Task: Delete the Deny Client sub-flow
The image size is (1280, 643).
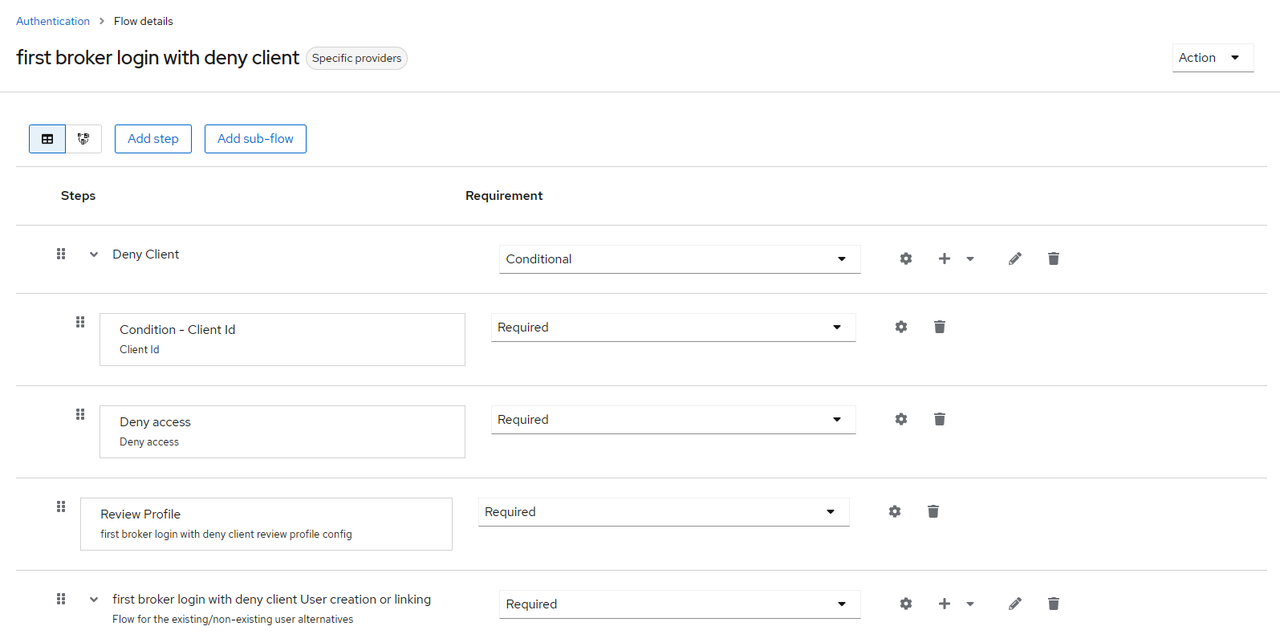Action: pyautogui.click(x=1053, y=259)
